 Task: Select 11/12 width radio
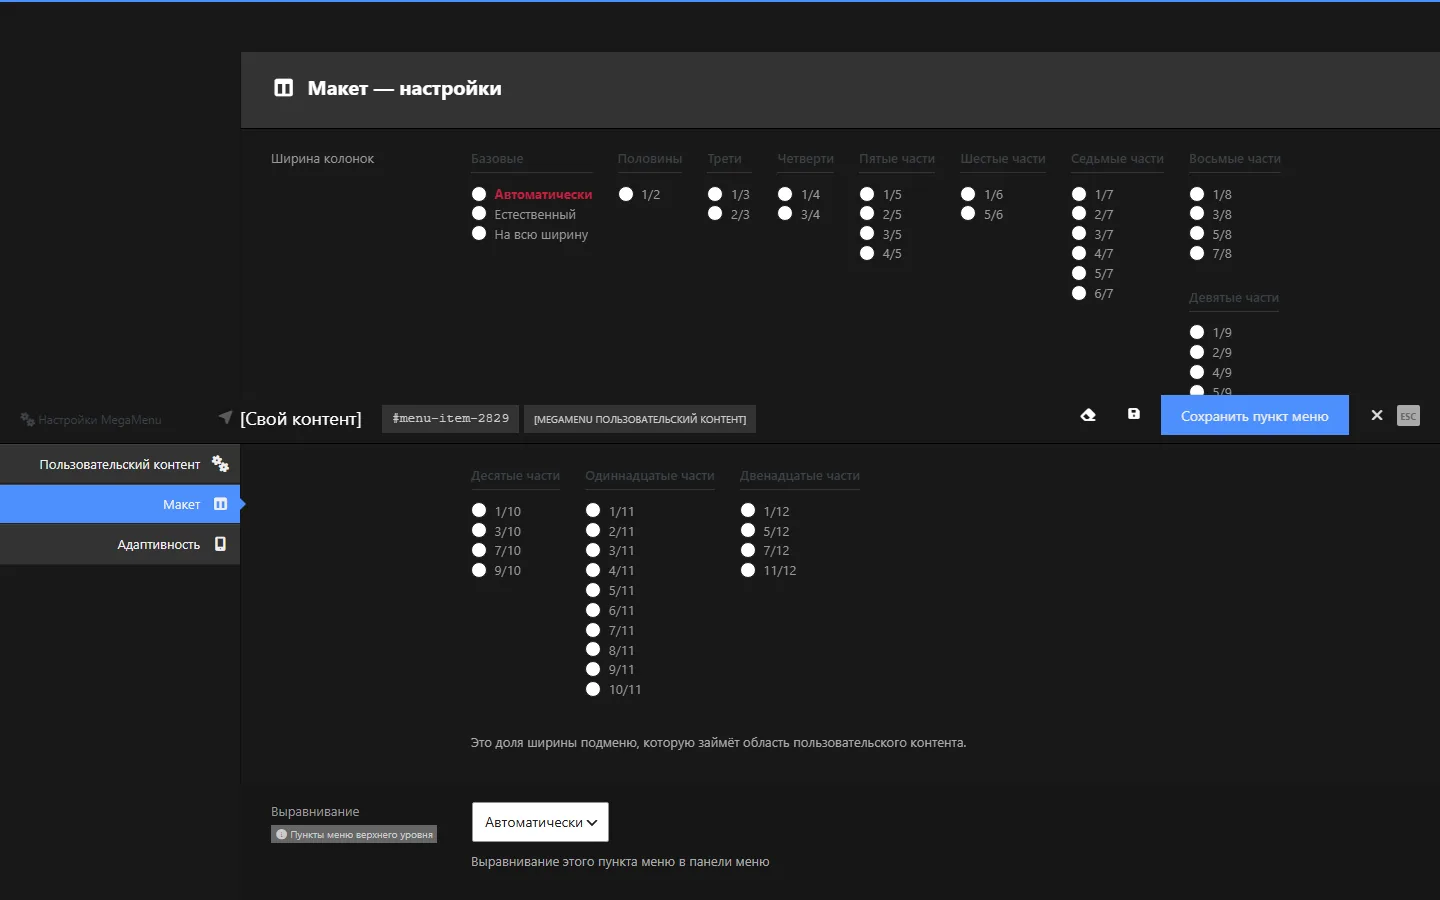tap(748, 570)
